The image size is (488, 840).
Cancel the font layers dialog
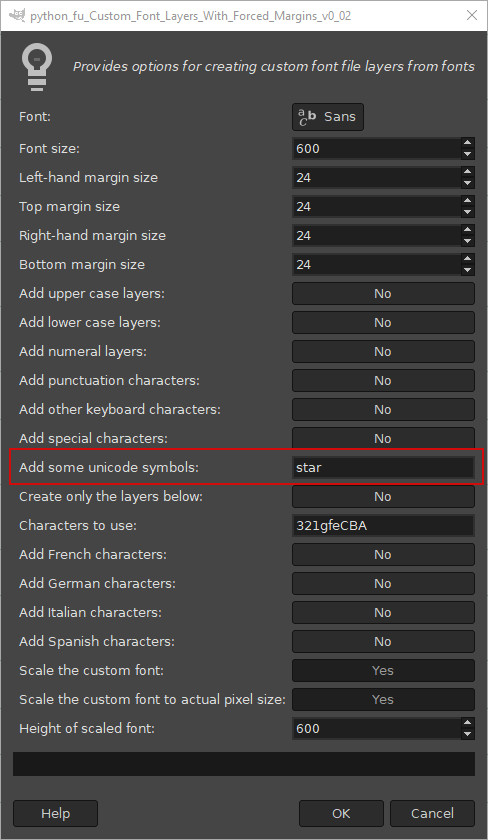coord(432,813)
